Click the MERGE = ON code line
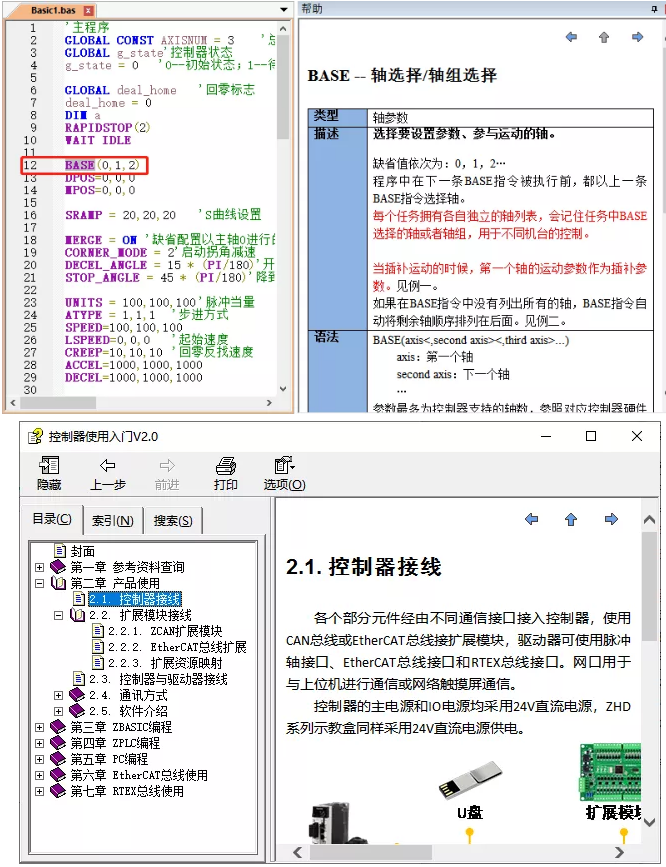This screenshot has width=666, height=867. 101,240
